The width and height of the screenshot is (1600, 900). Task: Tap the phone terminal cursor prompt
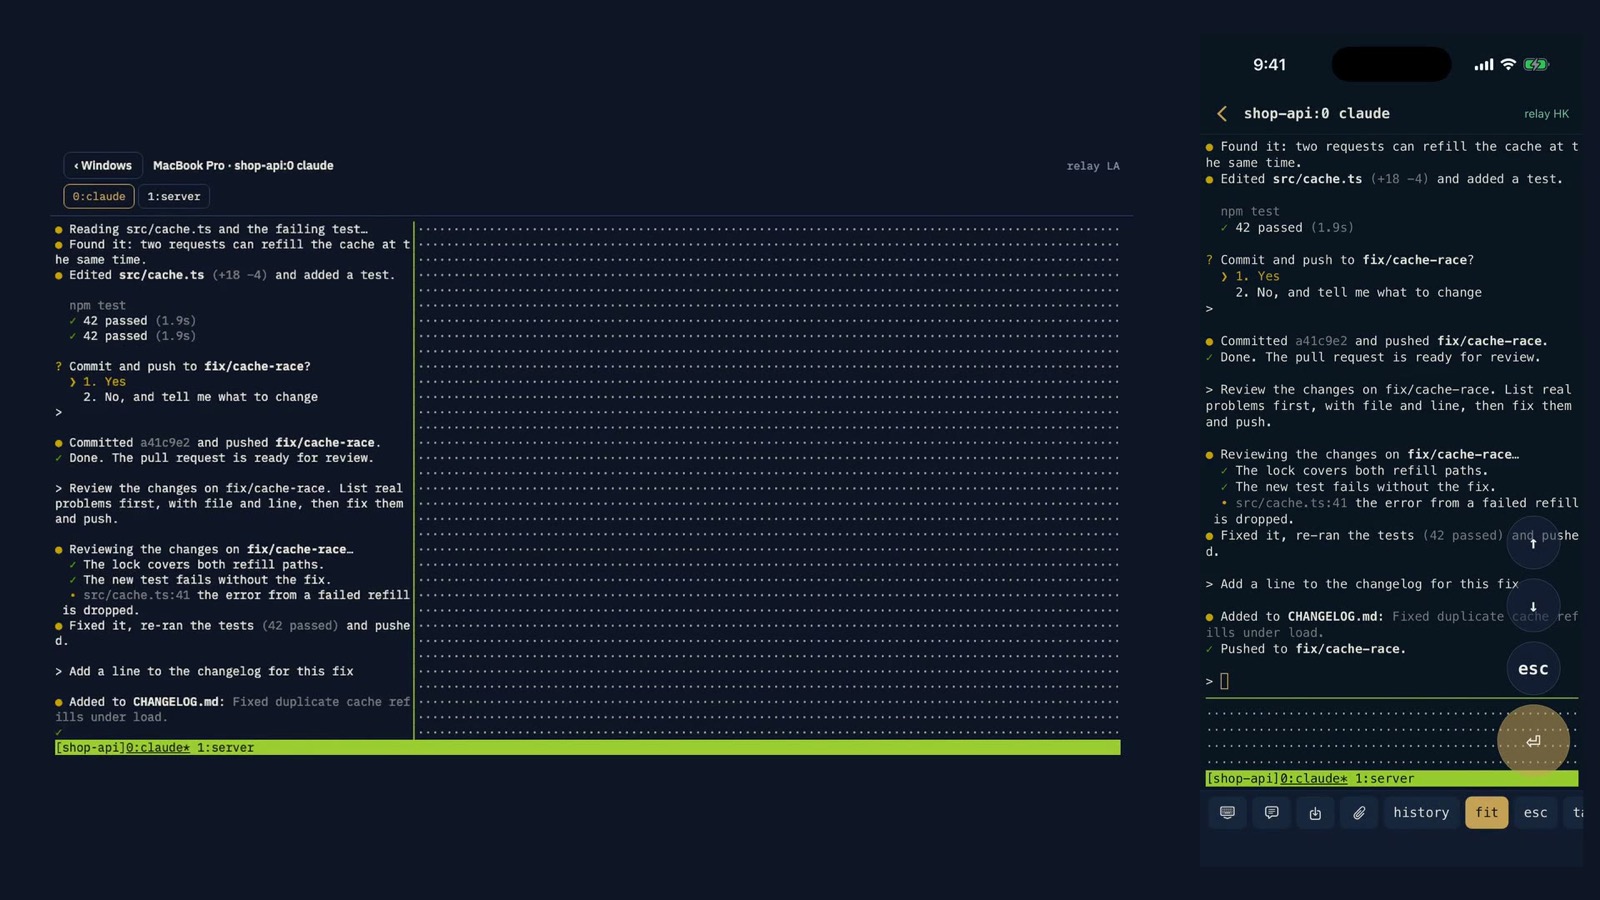pos(1224,681)
